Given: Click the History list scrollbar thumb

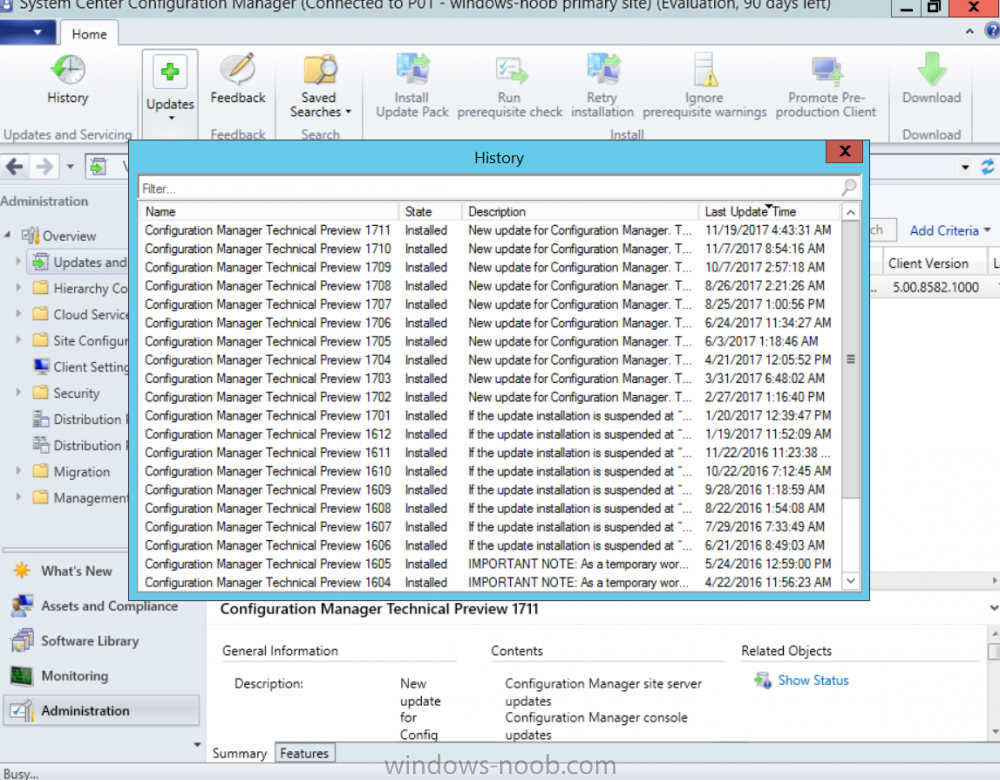Looking at the screenshot, I should (x=850, y=359).
